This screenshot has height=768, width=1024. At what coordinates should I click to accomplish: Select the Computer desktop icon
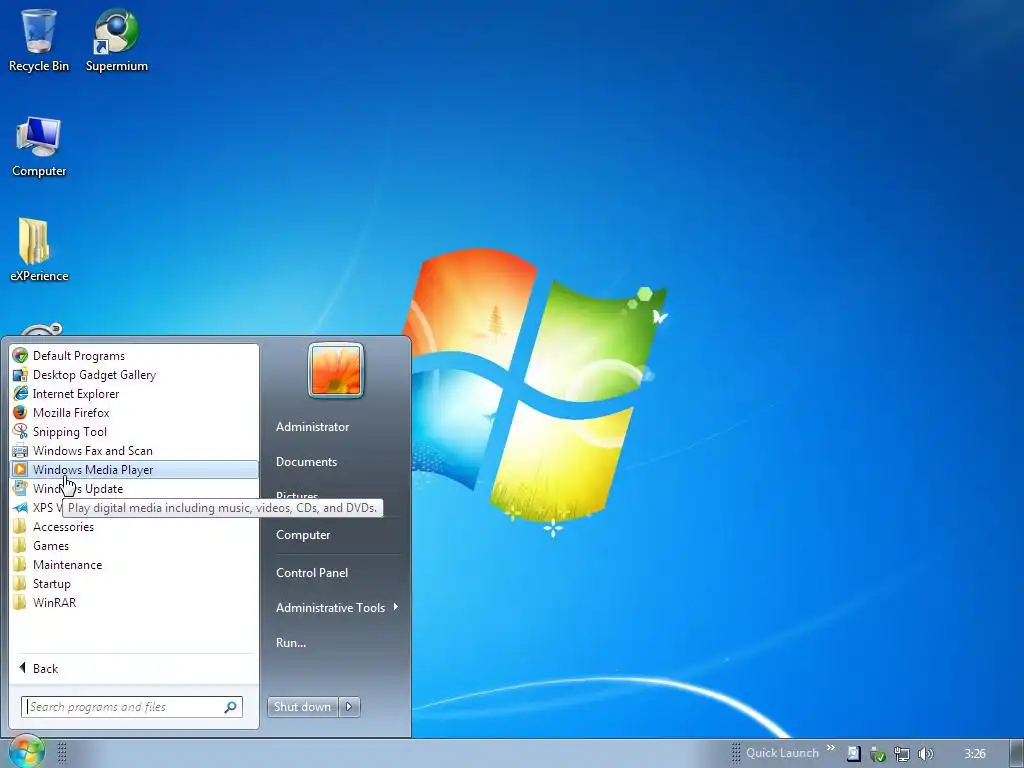[x=39, y=147]
